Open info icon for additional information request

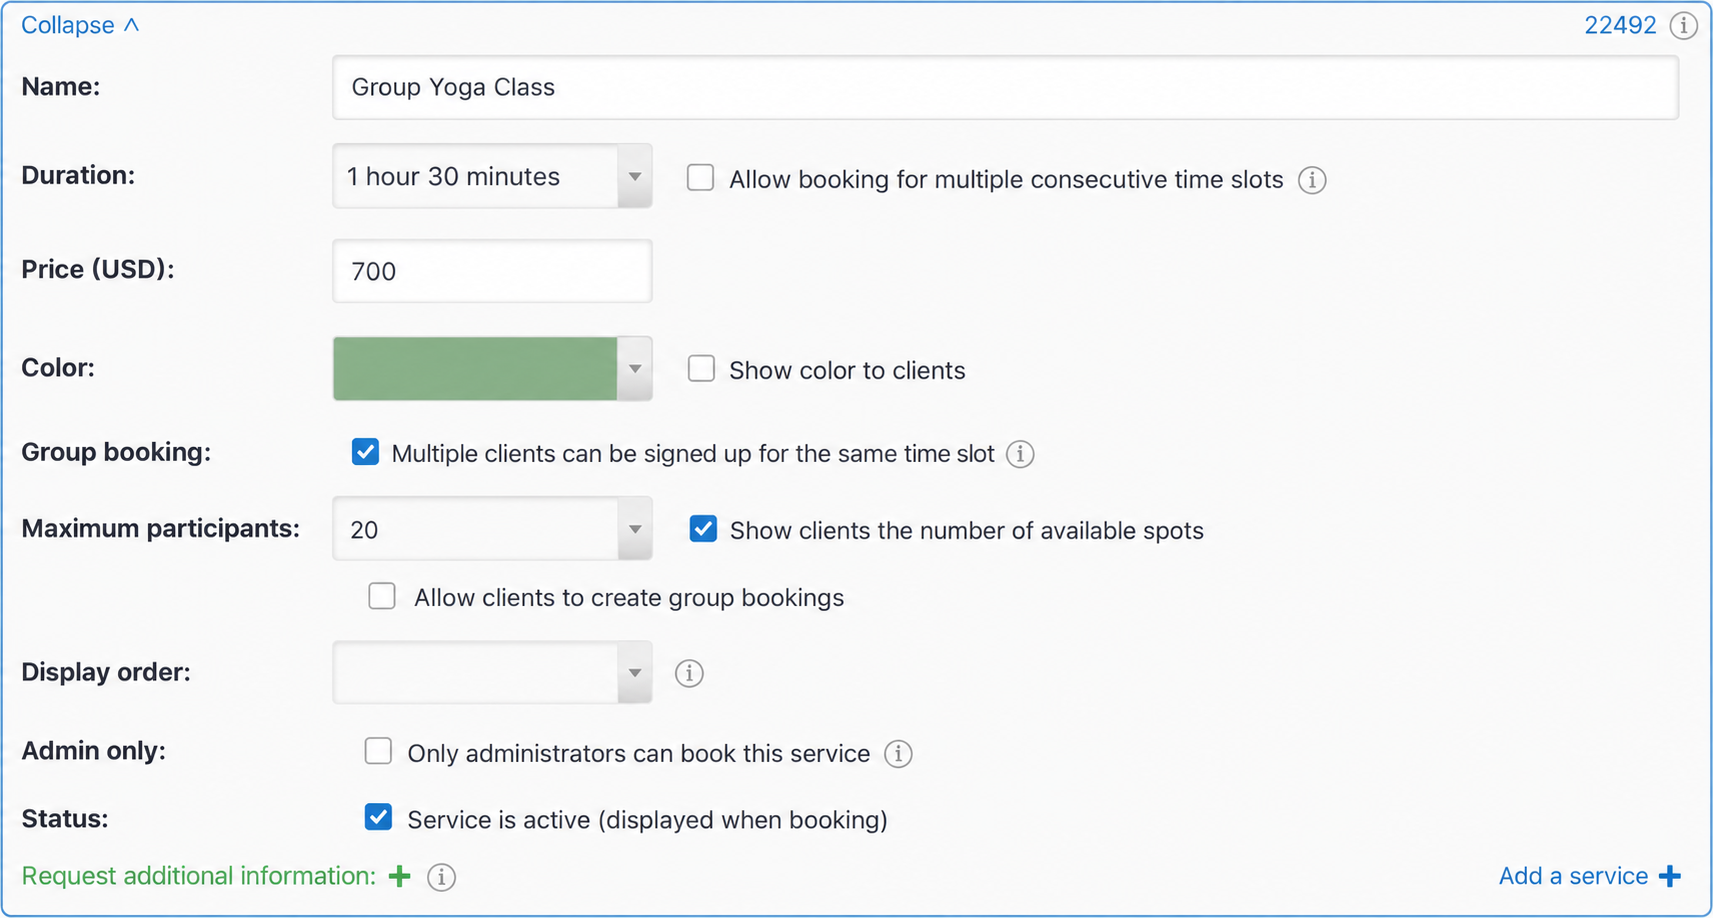441,877
